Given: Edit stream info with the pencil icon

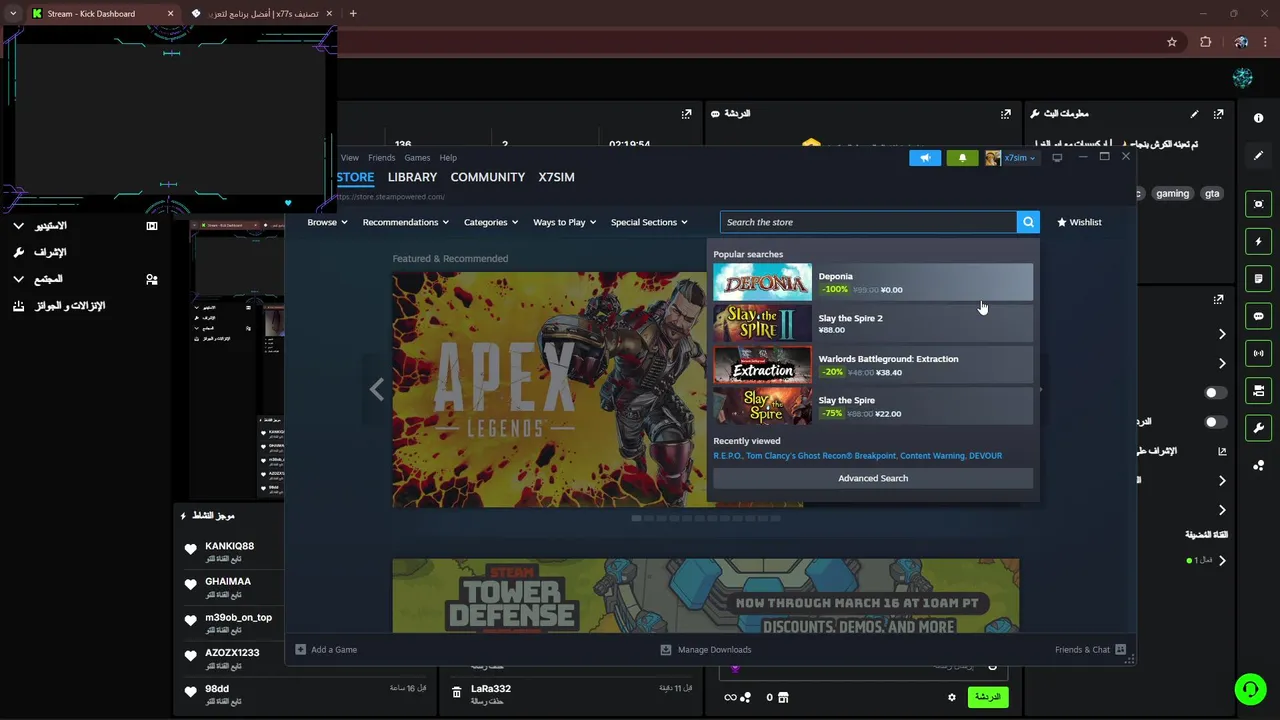Looking at the screenshot, I should (1194, 114).
